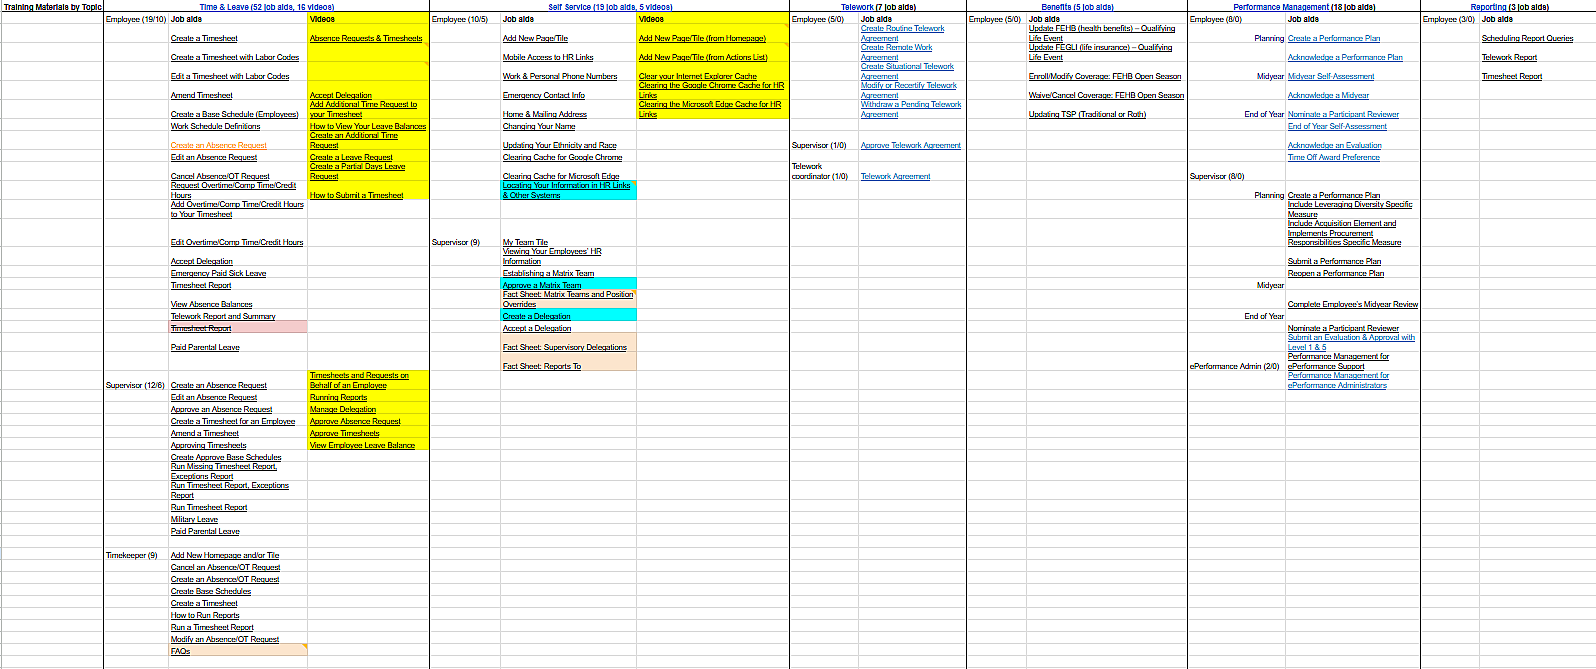
Task: Open the How to Run Reports link
Action: click(x=205, y=616)
